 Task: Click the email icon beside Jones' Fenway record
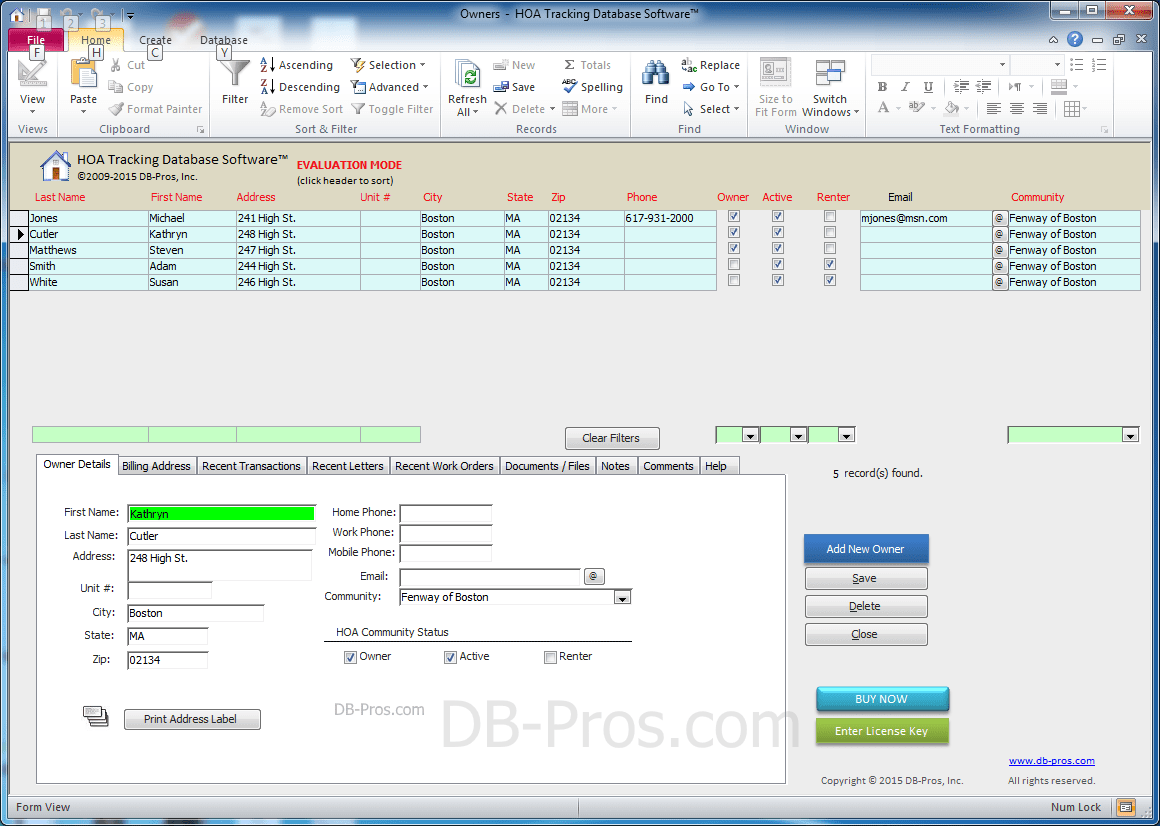(x=998, y=218)
